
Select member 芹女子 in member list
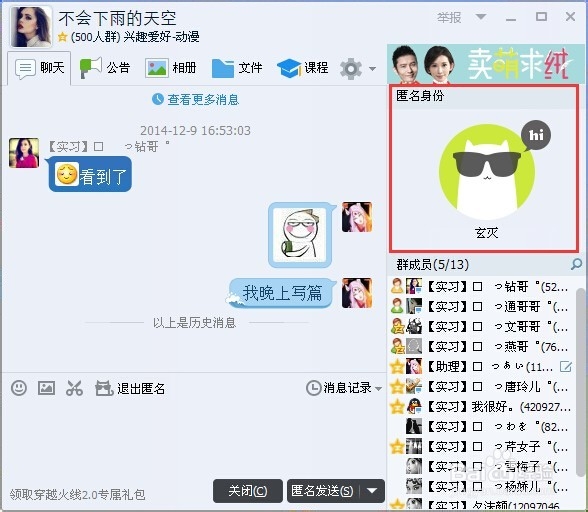tap(481, 446)
